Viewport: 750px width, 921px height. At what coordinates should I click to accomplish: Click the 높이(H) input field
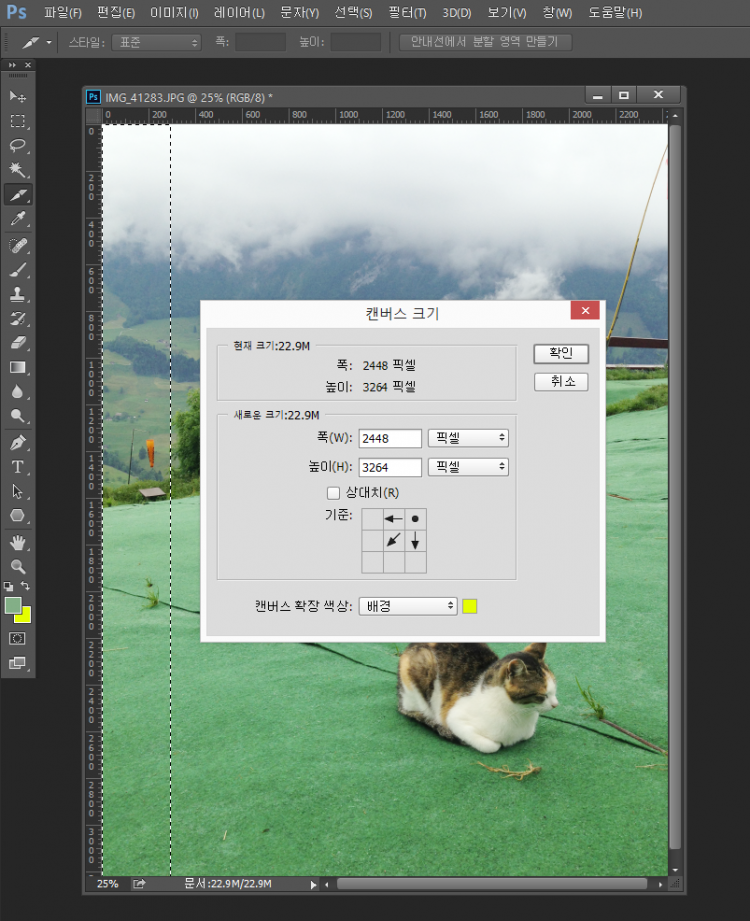coord(390,467)
